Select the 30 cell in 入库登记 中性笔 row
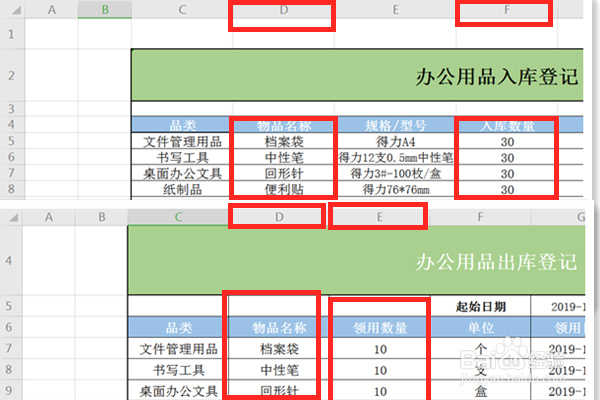 (x=507, y=157)
